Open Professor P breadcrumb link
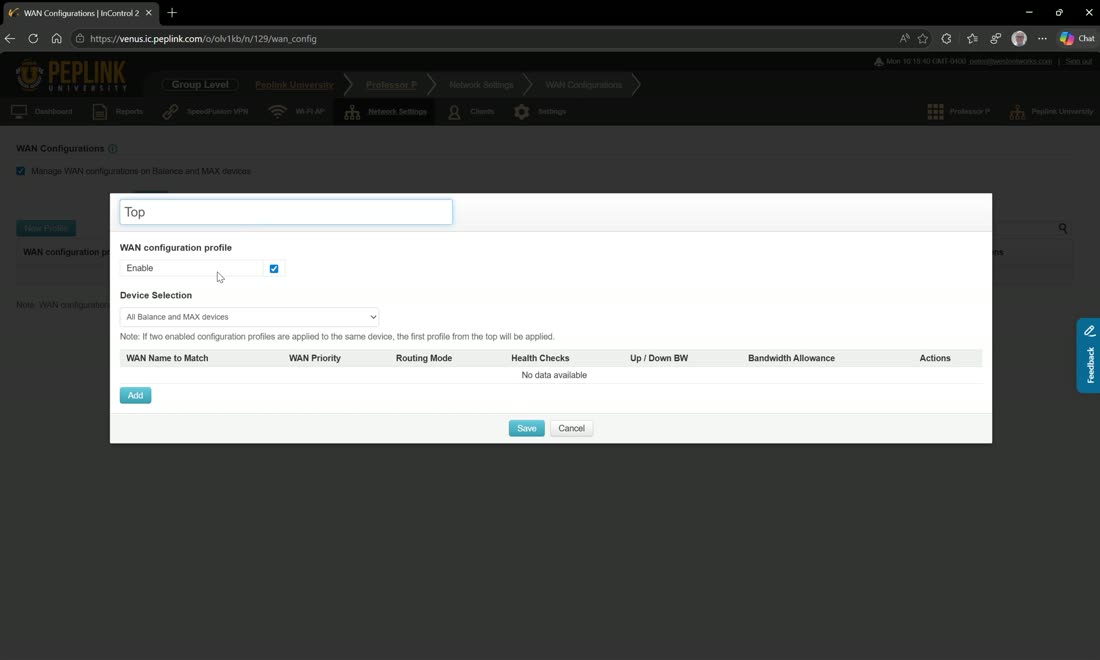Viewport: 1100px width, 660px height. pyautogui.click(x=391, y=85)
